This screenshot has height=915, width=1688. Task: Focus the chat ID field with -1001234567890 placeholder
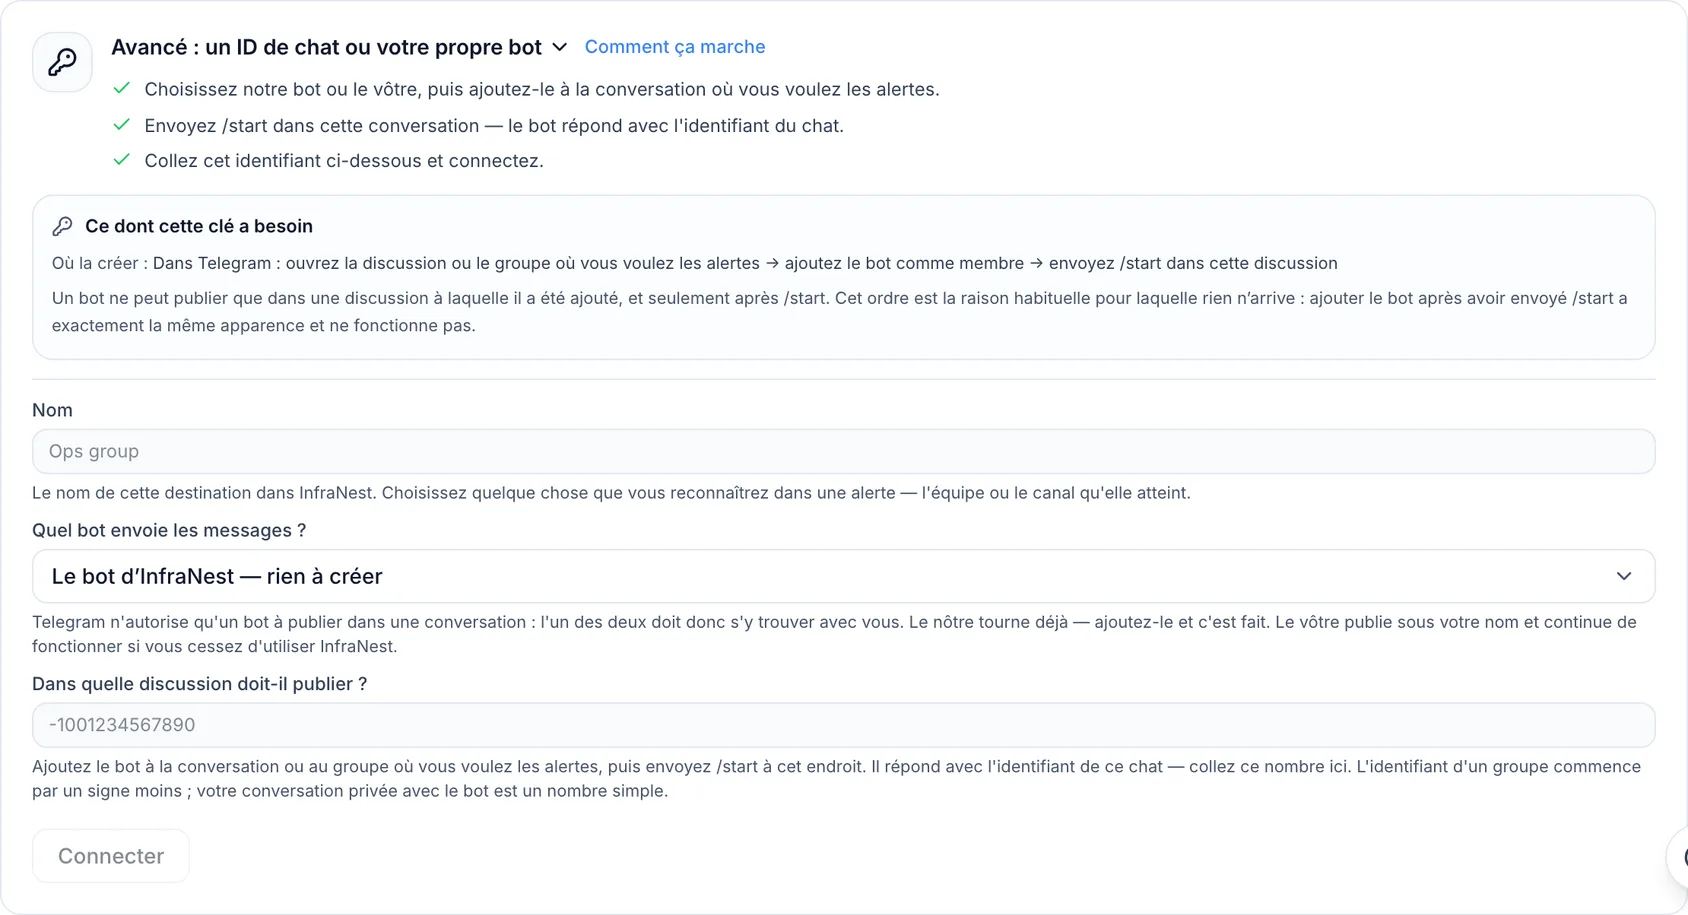click(843, 725)
